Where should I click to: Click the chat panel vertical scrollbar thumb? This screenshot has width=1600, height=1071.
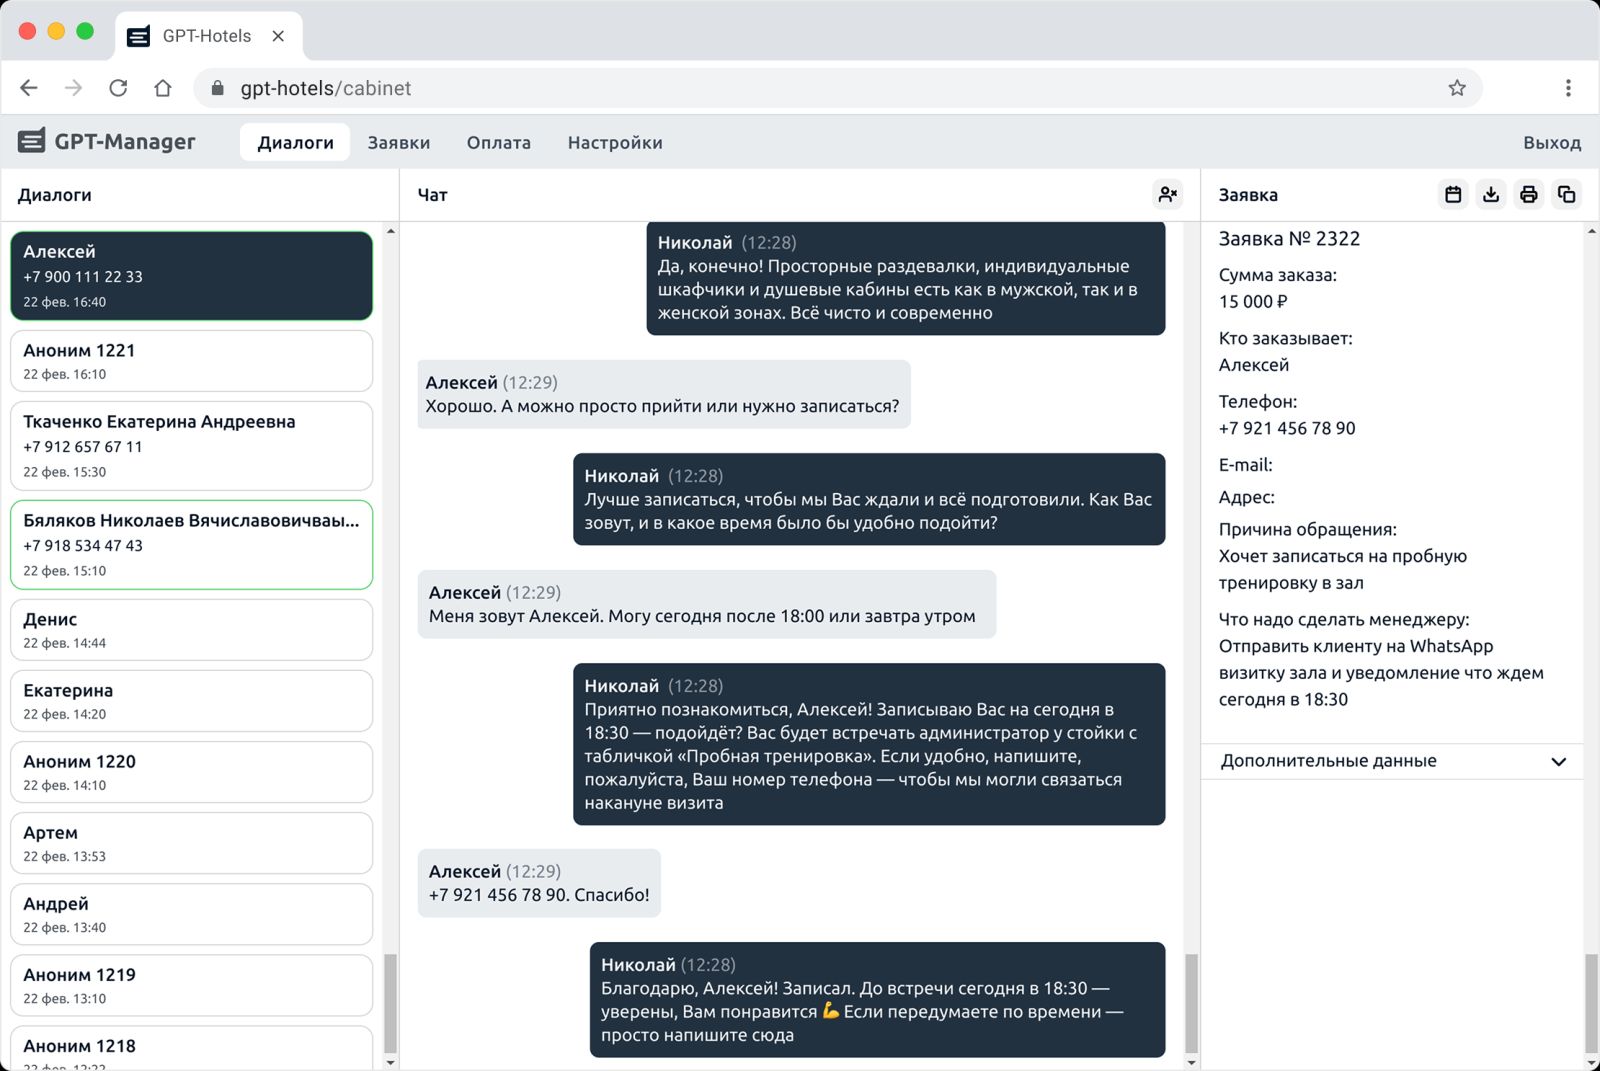click(x=1191, y=1002)
